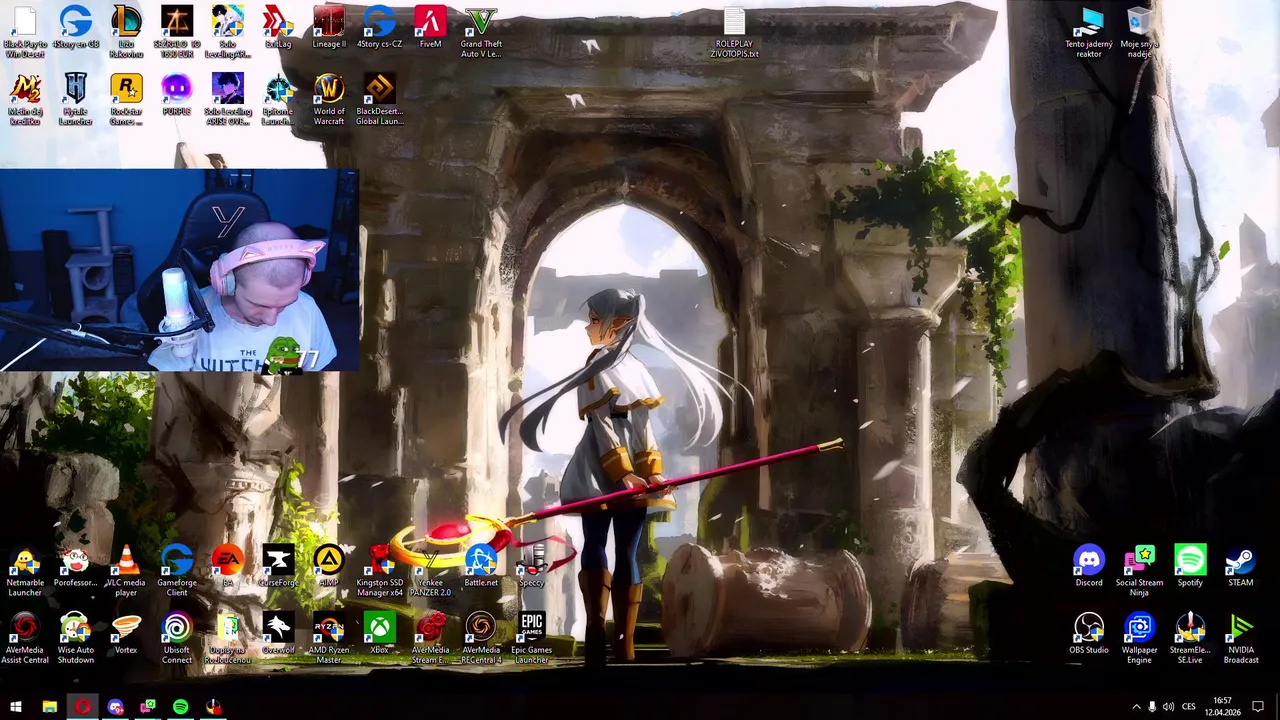Image resolution: width=1280 pixels, height=720 pixels.
Task: Select the Moje sny a naděje bin
Action: coord(1140,33)
